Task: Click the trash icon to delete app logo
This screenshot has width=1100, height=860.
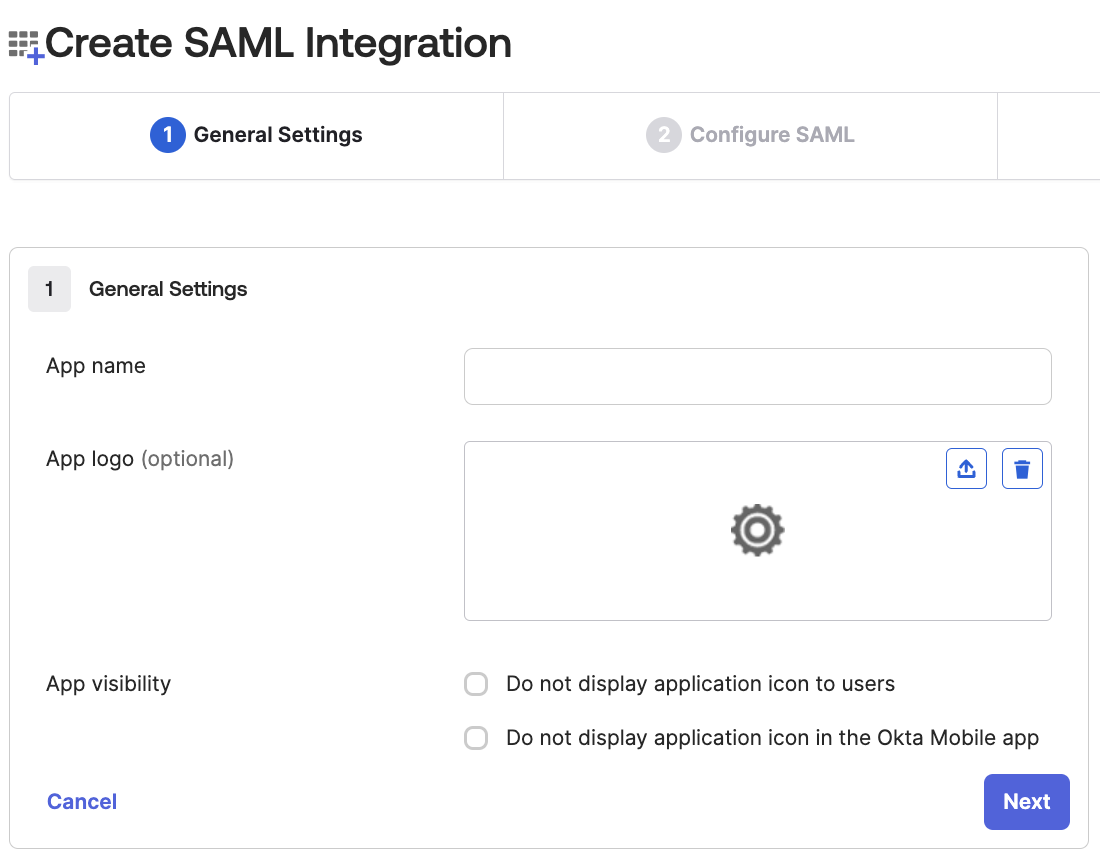Action: [1022, 468]
